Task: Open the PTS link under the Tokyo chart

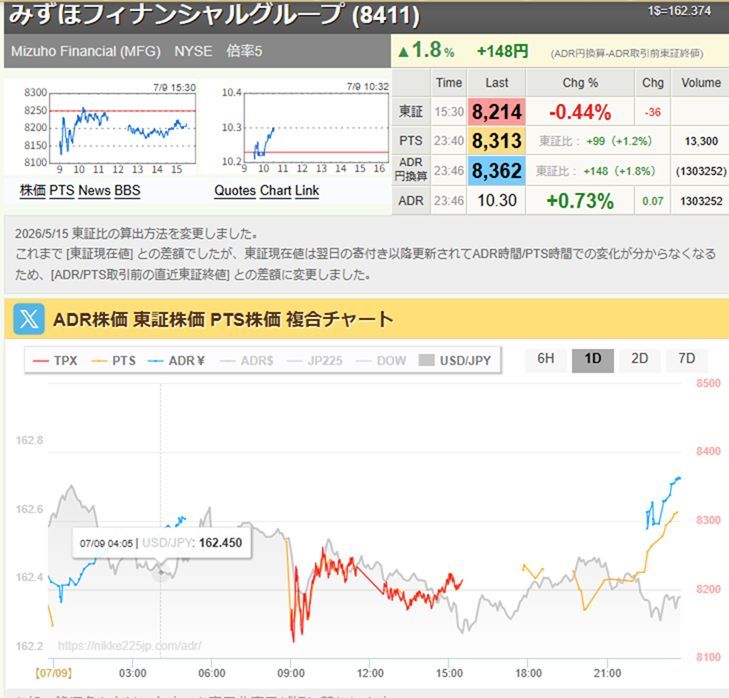Action: [x=61, y=191]
